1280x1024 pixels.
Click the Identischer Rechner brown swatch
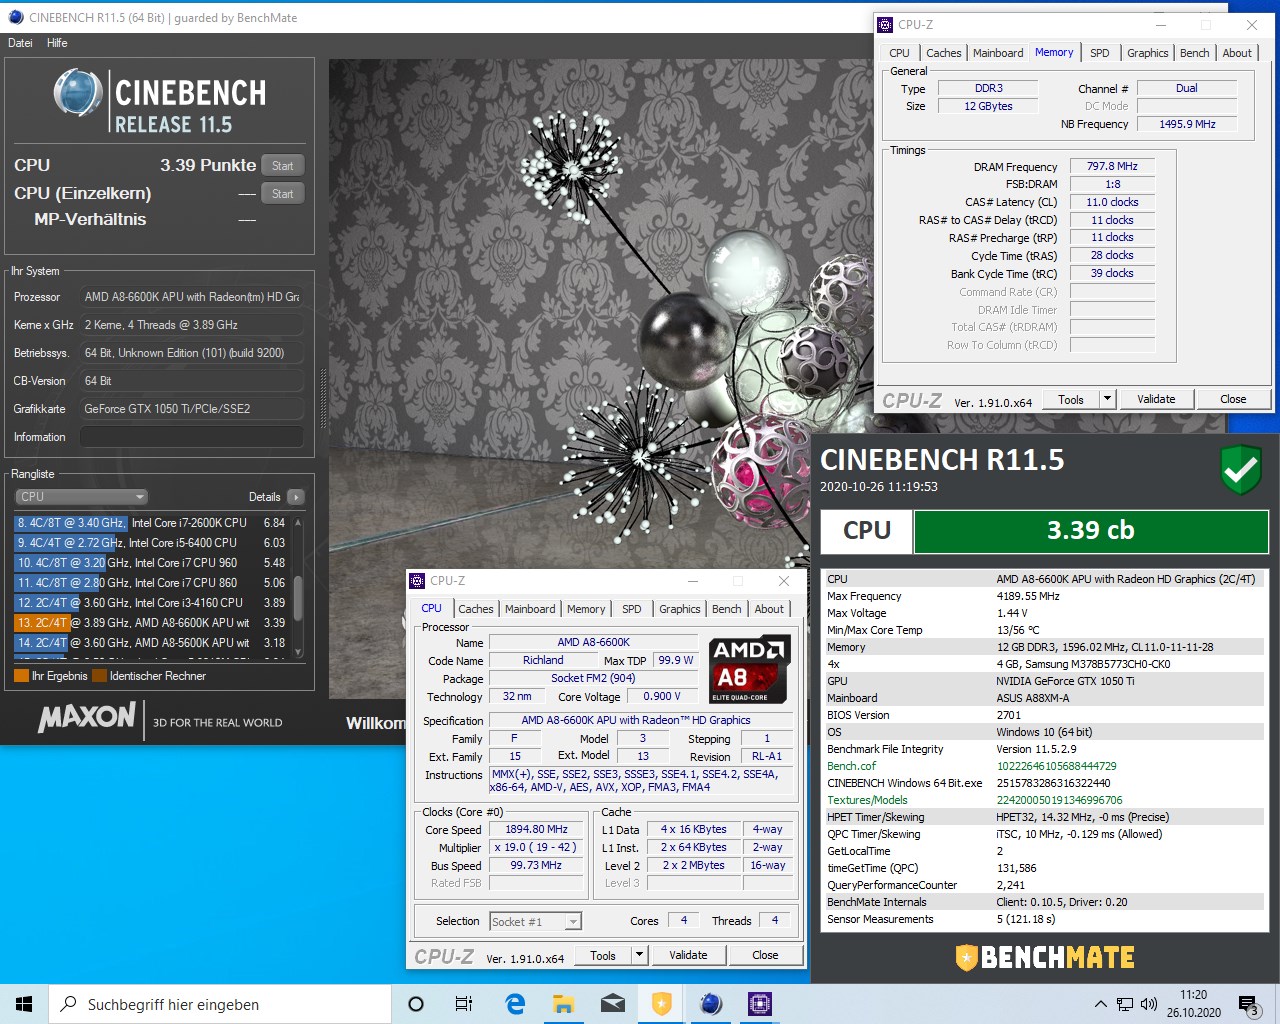click(x=99, y=676)
